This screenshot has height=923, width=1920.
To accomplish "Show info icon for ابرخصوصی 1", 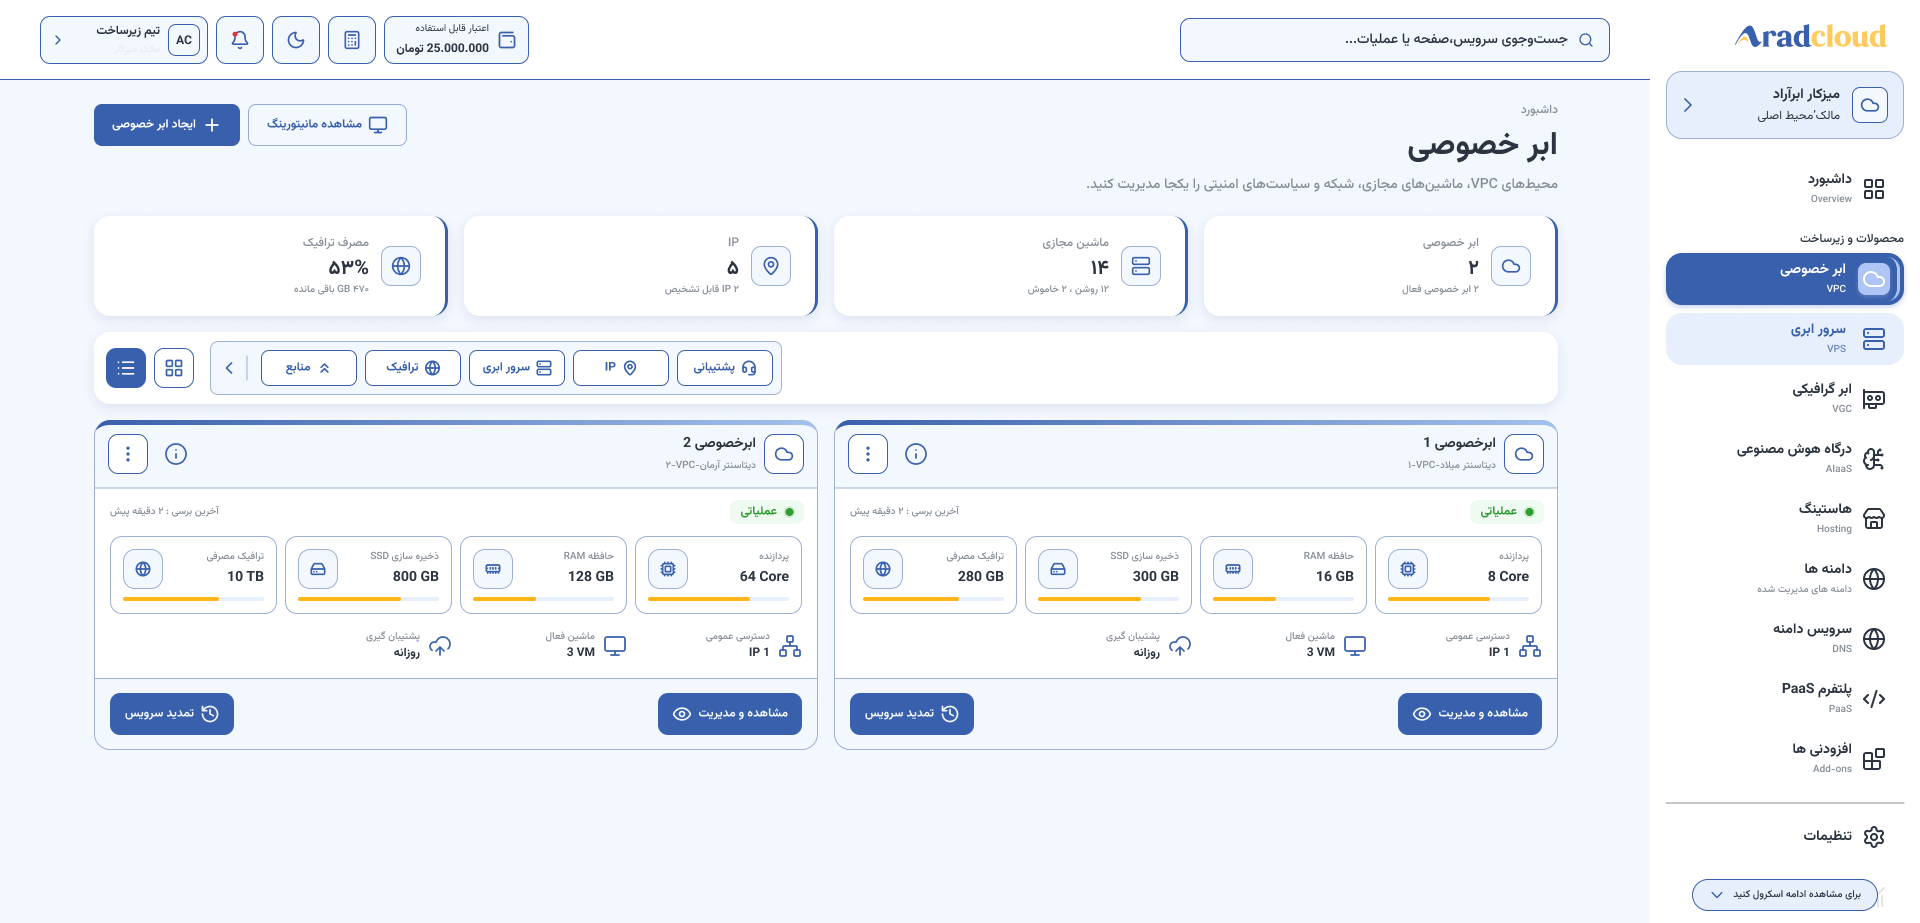I will tap(916, 454).
